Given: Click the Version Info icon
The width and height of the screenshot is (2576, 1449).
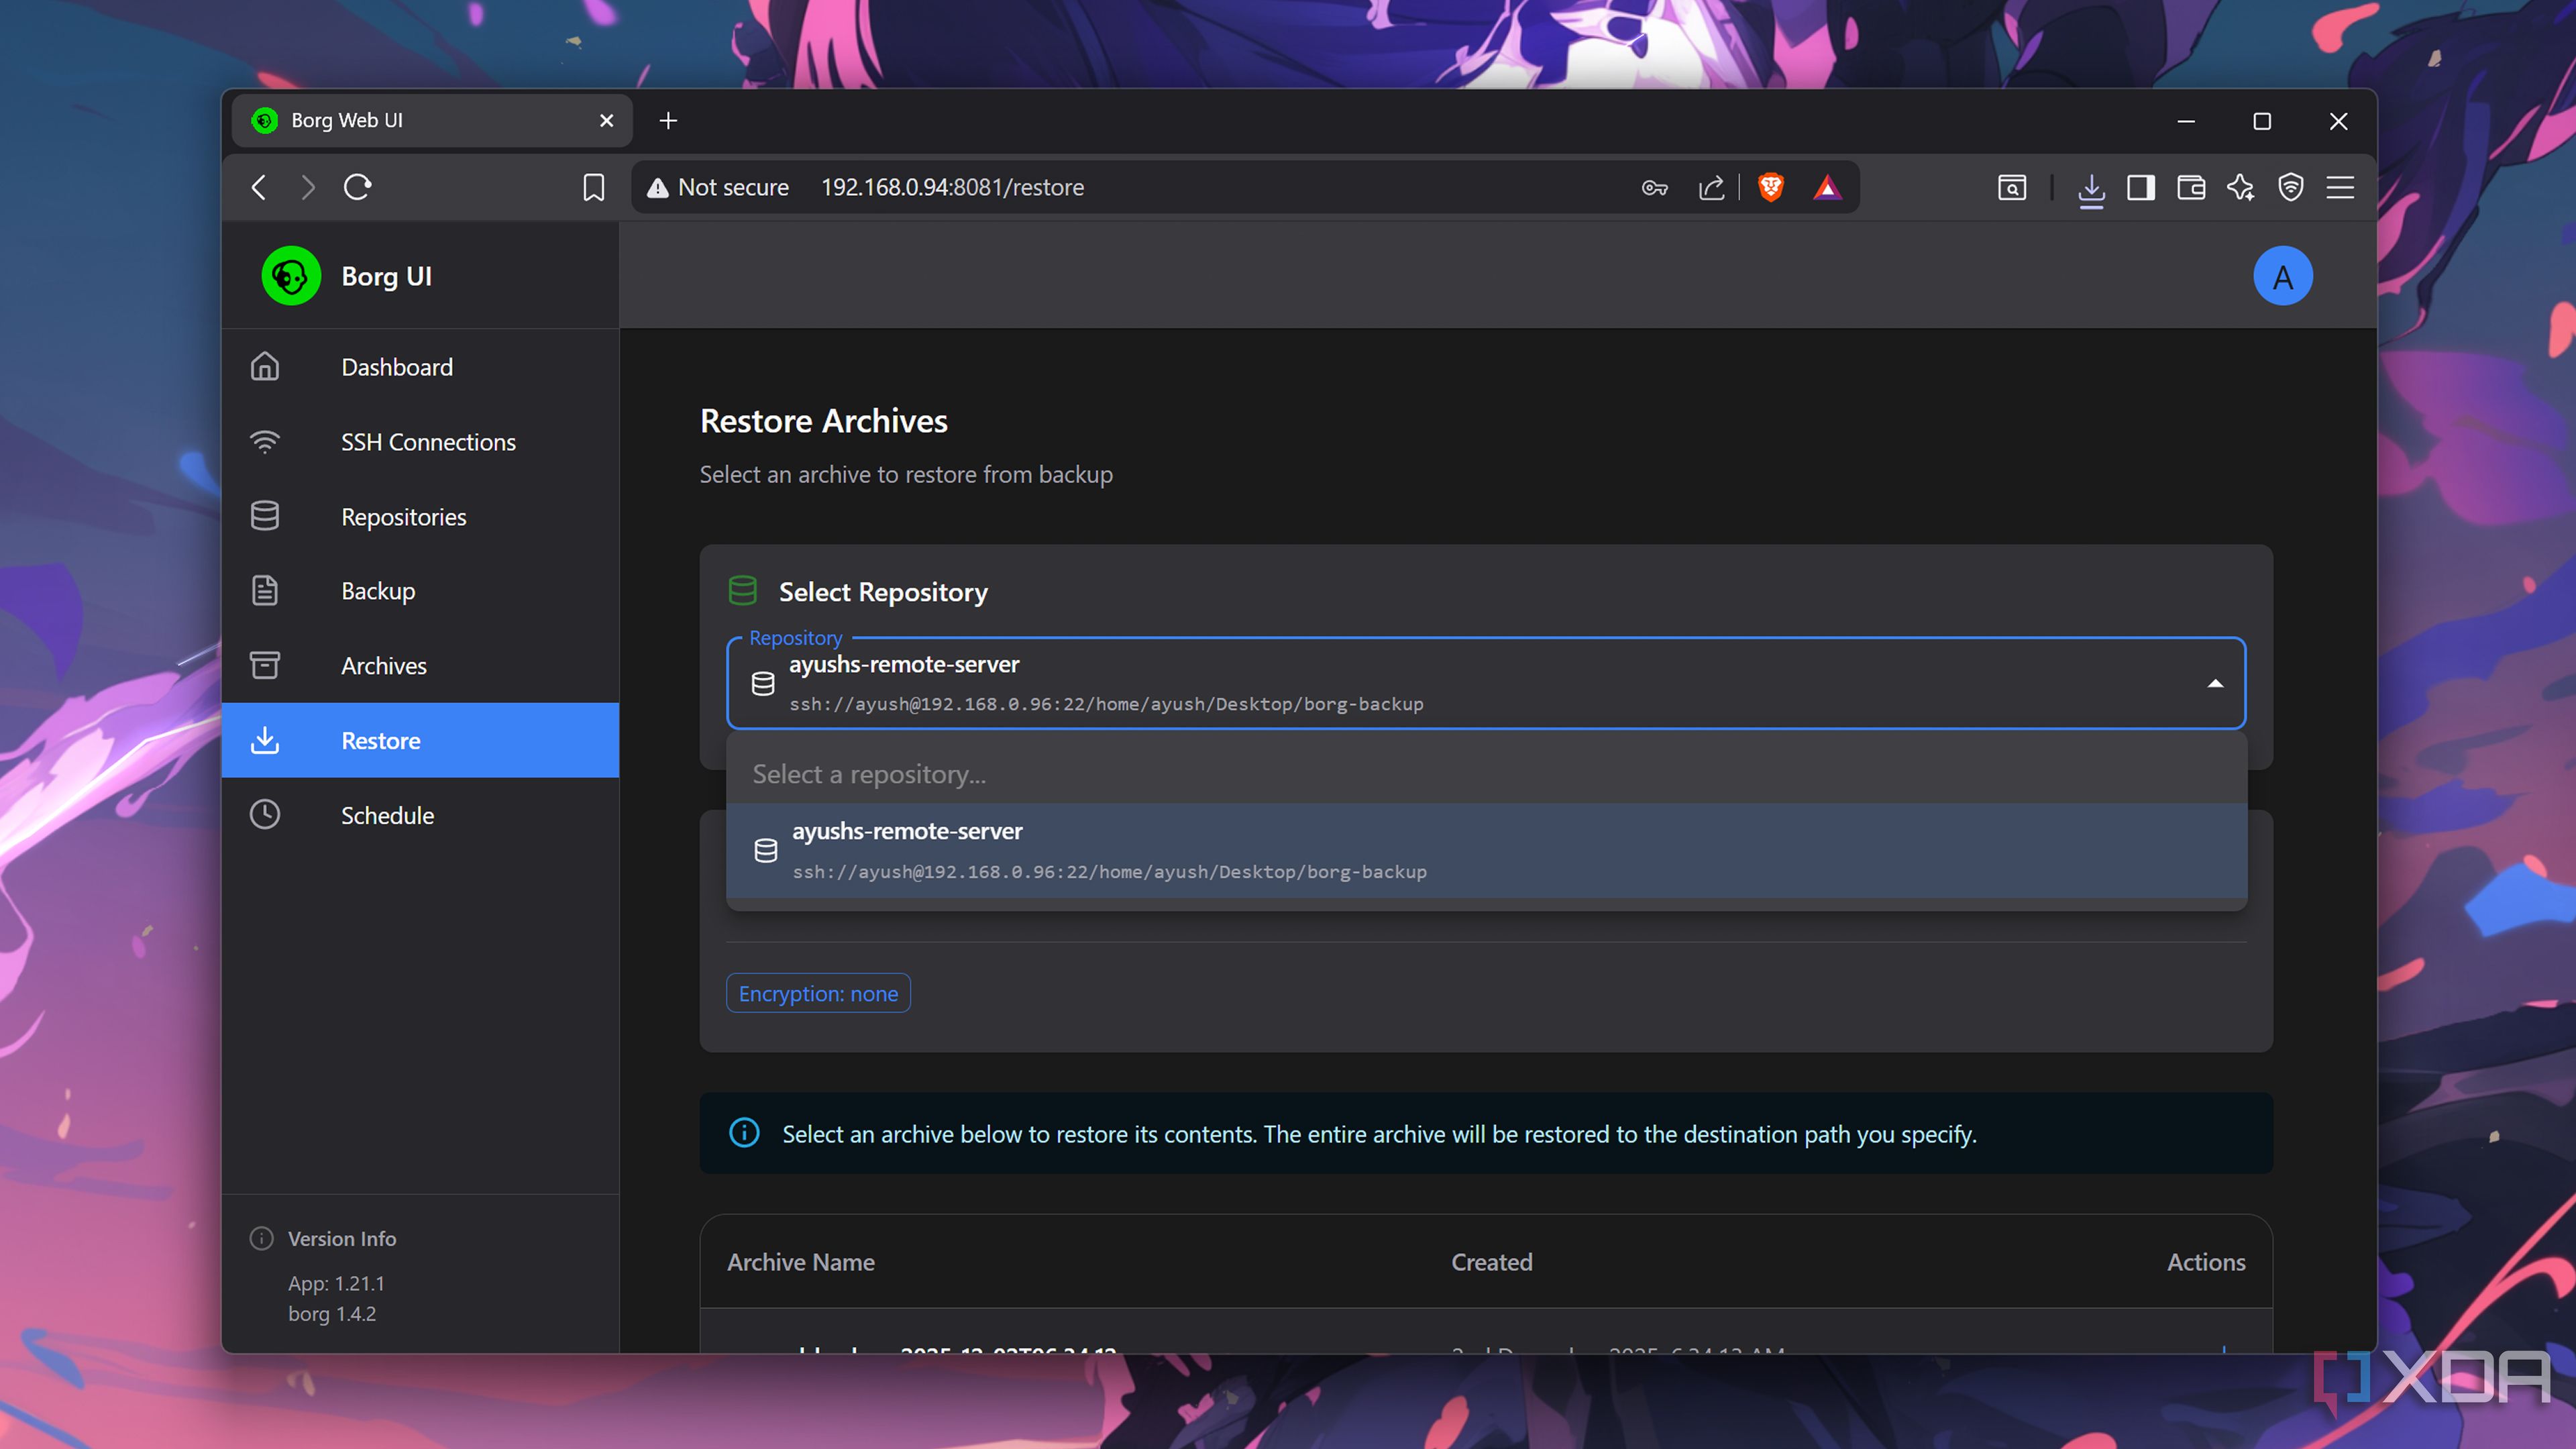Looking at the screenshot, I should point(262,1238).
